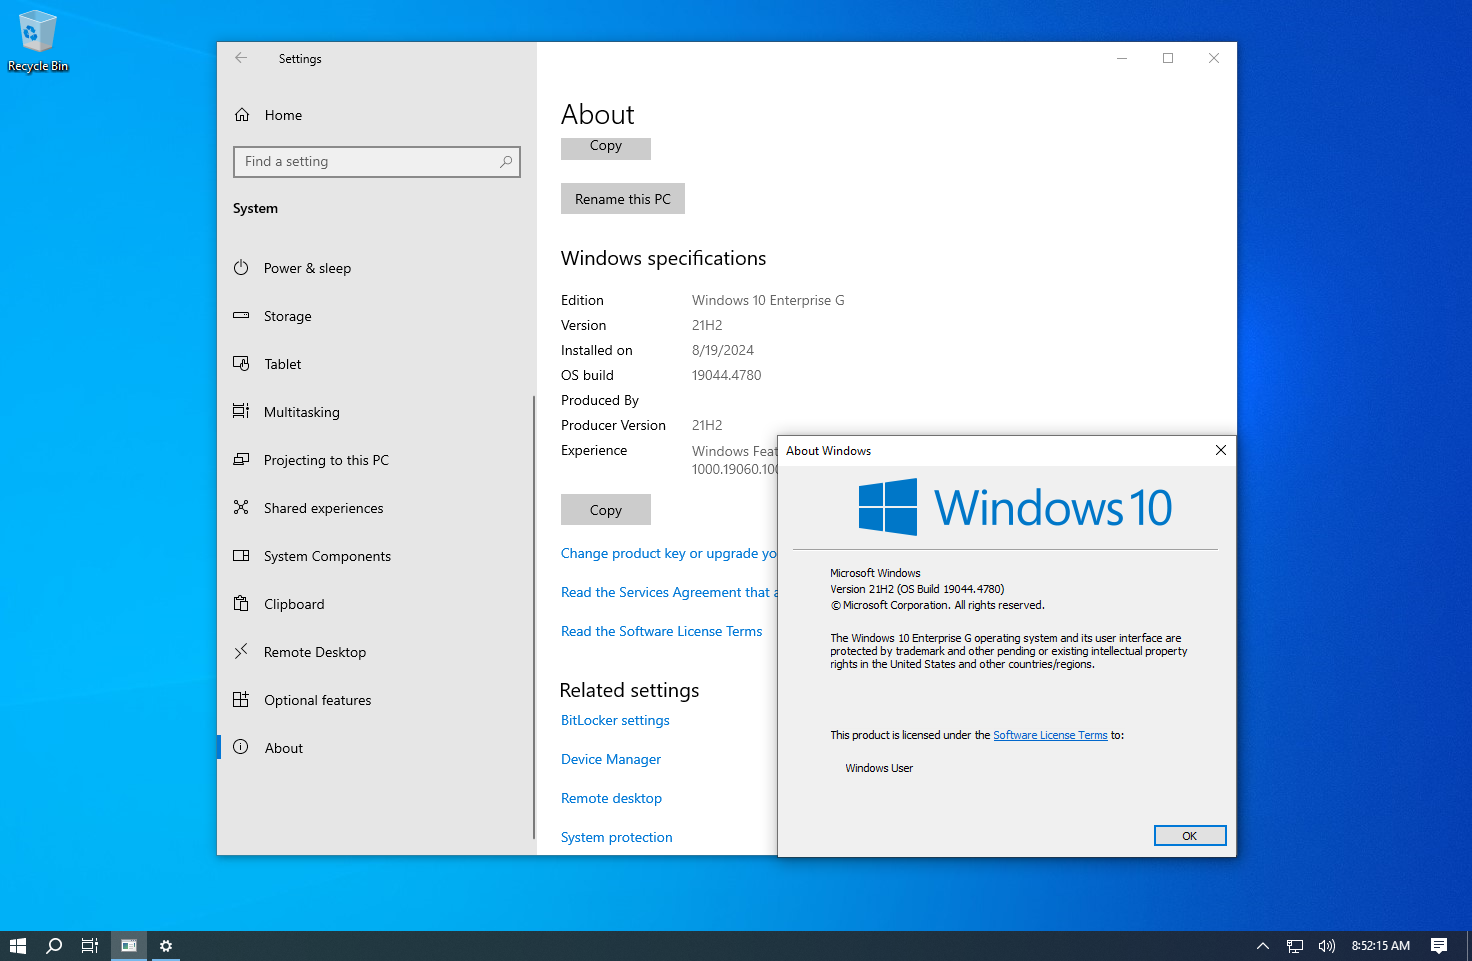Click Edition value Windows 10 Enterprise G
Viewport: 1472px width, 961px height.
[768, 300]
